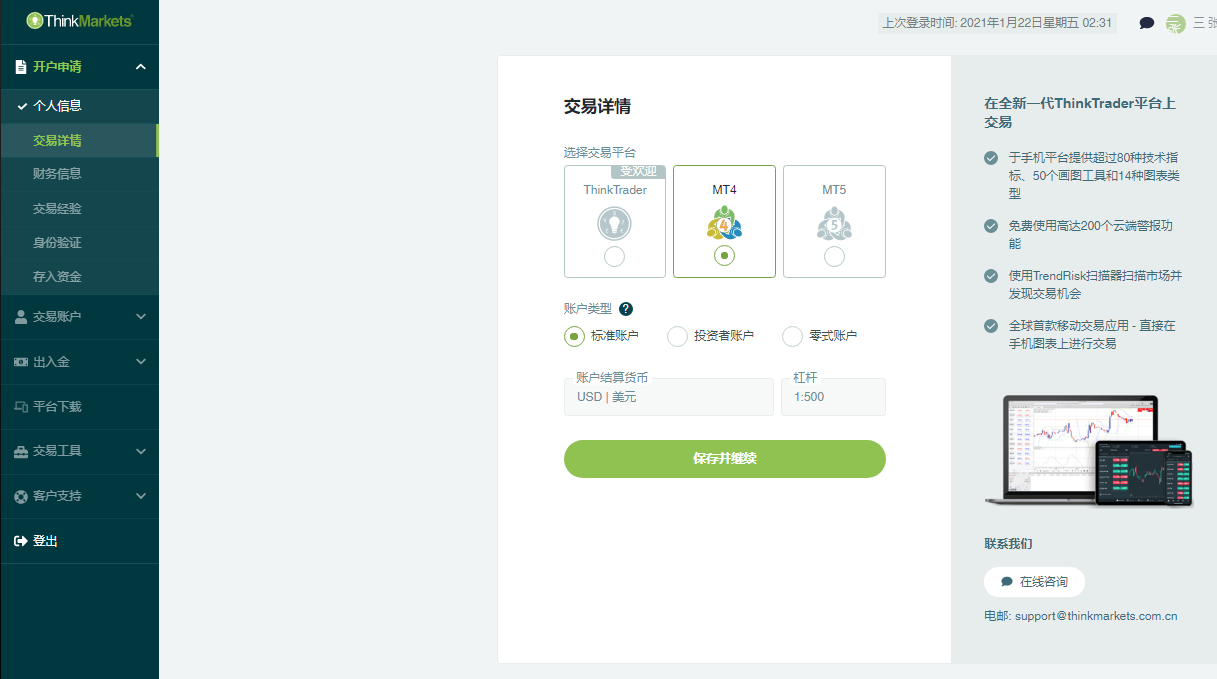
Task: Collapse the 开户申请 section chevron
Action: click(x=141, y=67)
